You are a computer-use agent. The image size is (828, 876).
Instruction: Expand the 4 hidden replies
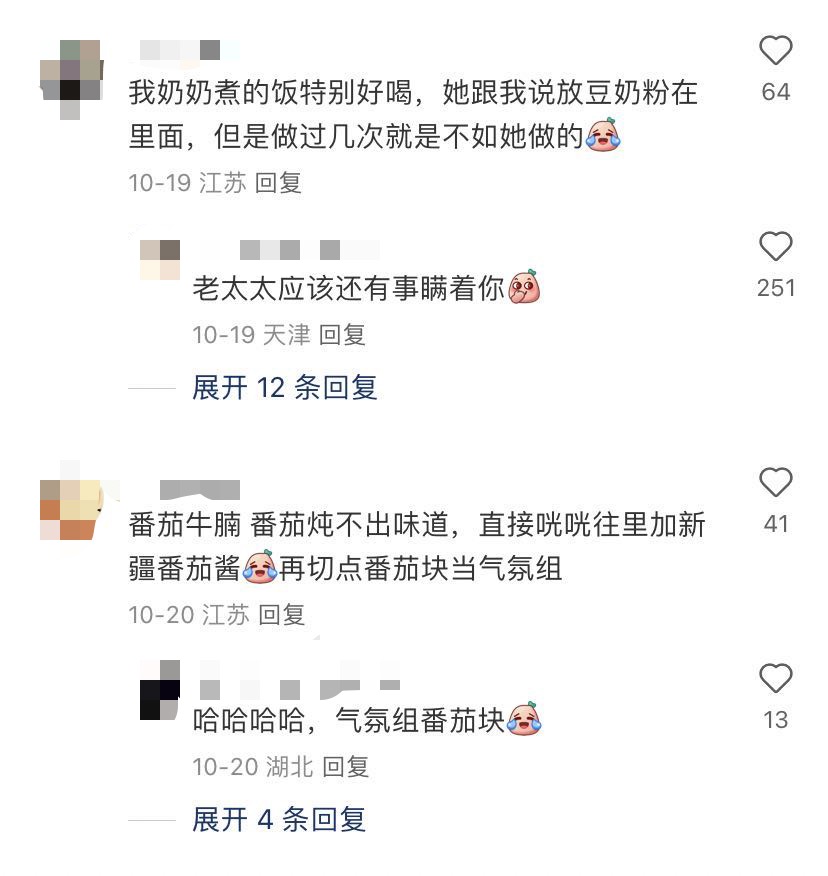coord(279,819)
